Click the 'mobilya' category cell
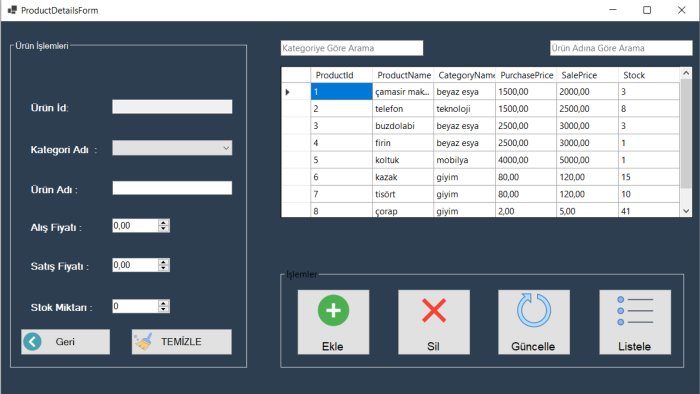Screen dimensions: 700x394 click(x=464, y=160)
